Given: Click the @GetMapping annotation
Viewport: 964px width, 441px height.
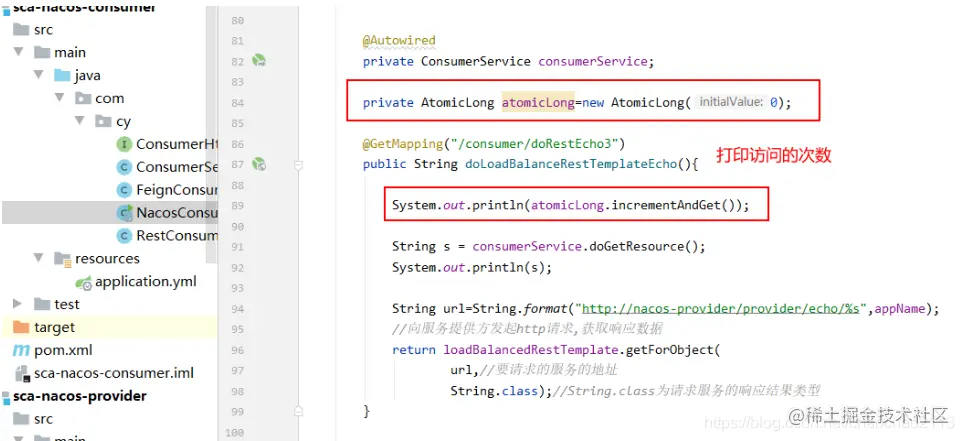Looking at the screenshot, I should pos(403,144).
